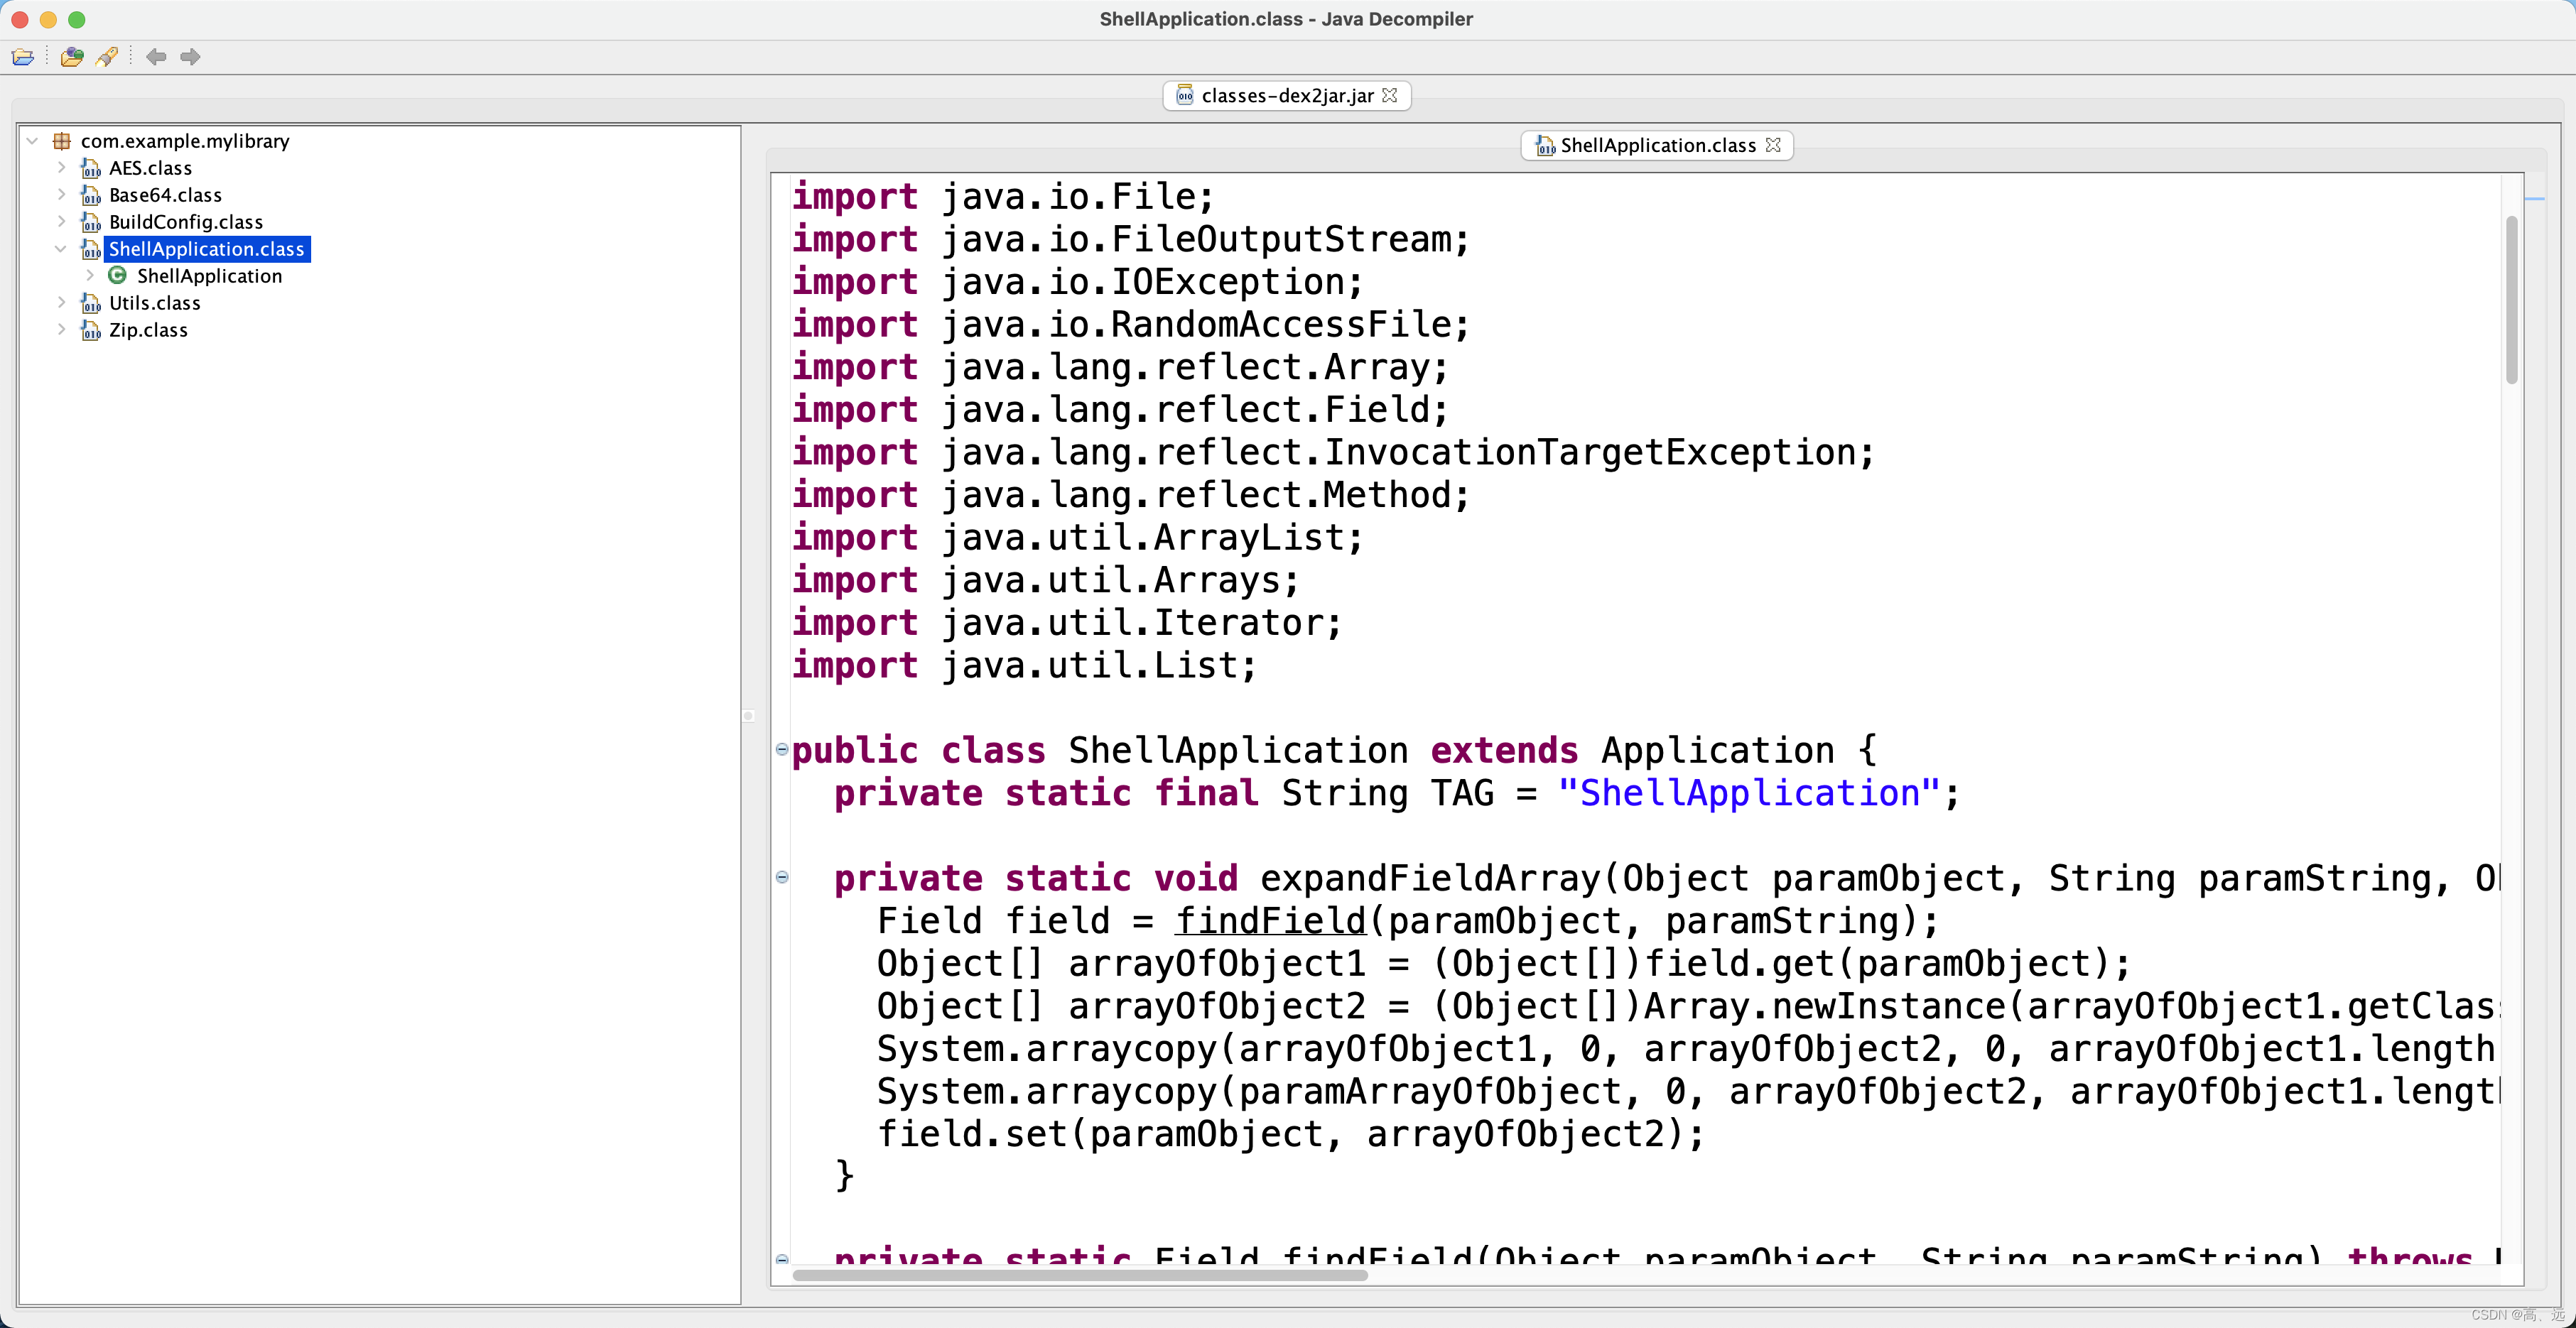
Task: Click the import java.lang.reflect.InvocationTargetException line
Action: point(1333,452)
